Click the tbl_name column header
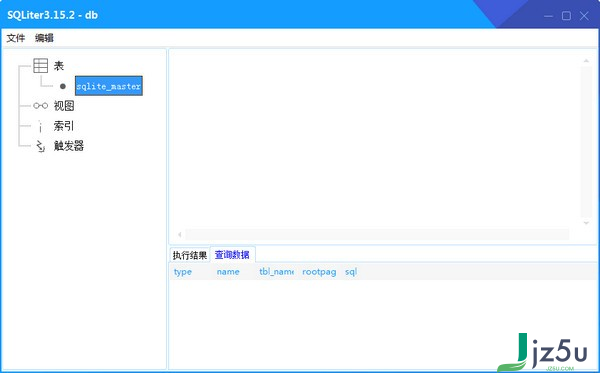Screen dimensions: 600x373 277,272
